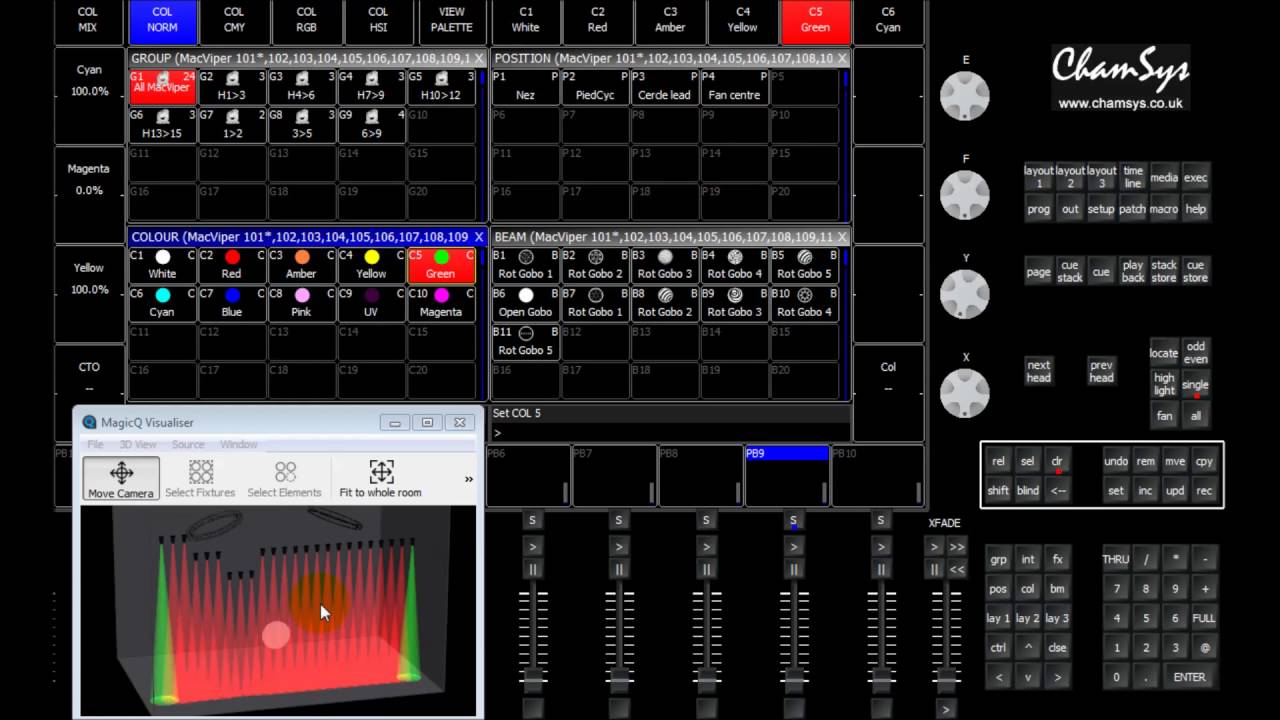The height and width of the screenshot is (720, 1280).
Task: Select group G2 H1>3
Action: point(231,86)
